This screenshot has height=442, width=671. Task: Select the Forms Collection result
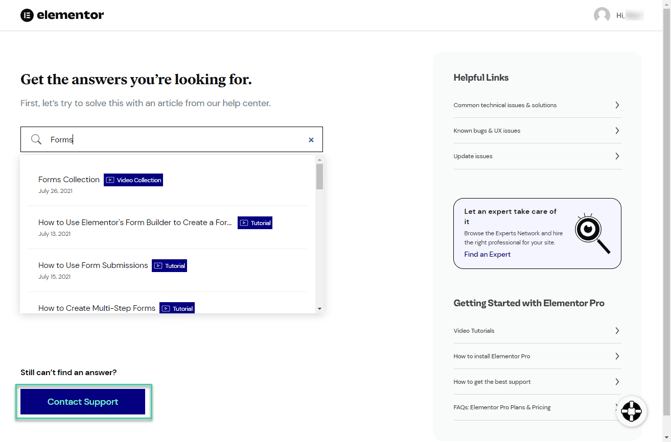click(69, 180)
